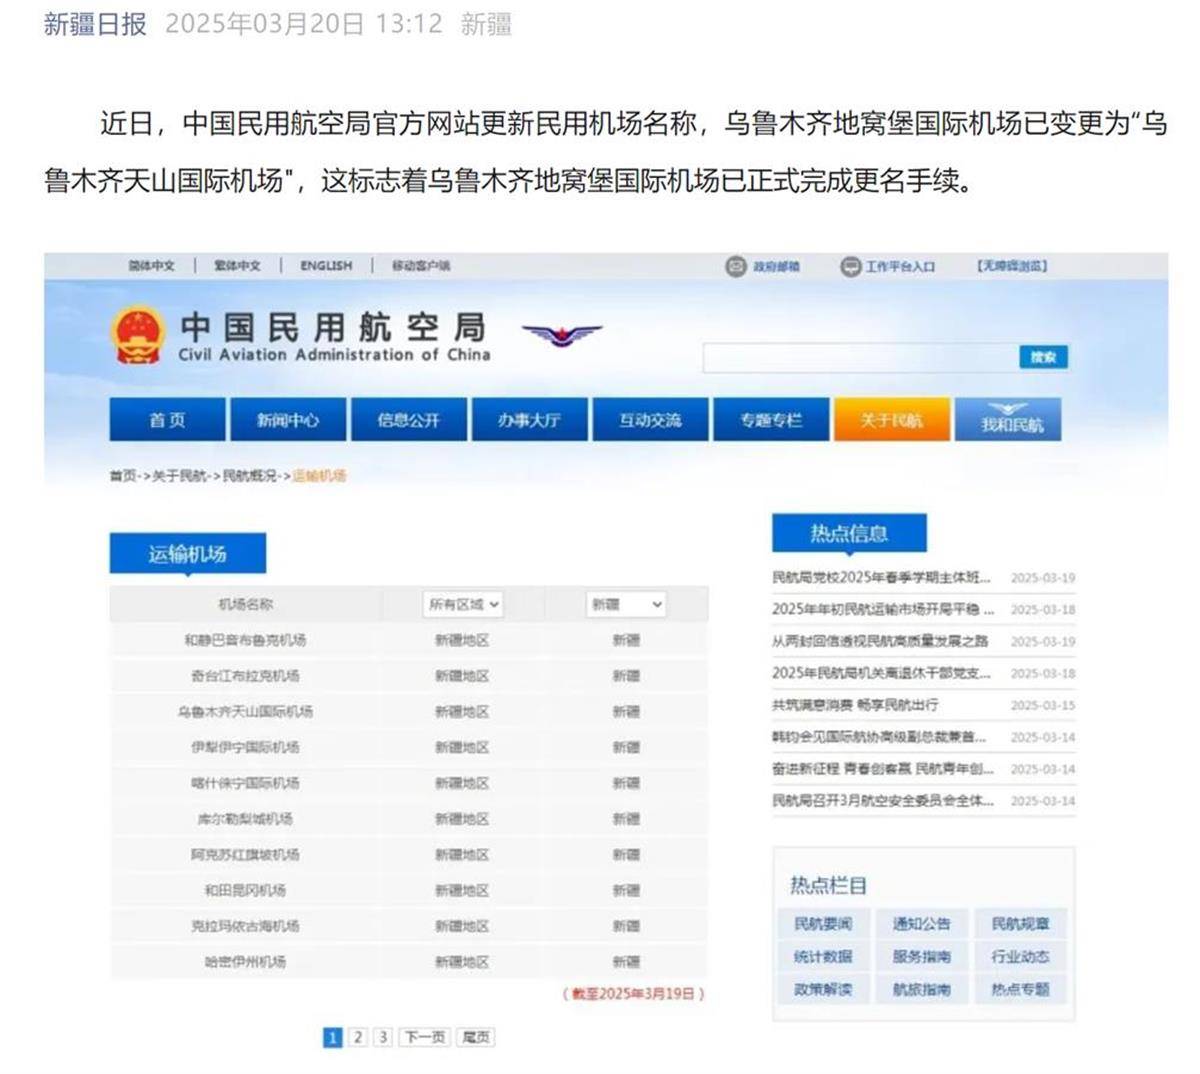
Task: Open news 2025年民航局机关离退休干部党支
Action: (882, 673)
